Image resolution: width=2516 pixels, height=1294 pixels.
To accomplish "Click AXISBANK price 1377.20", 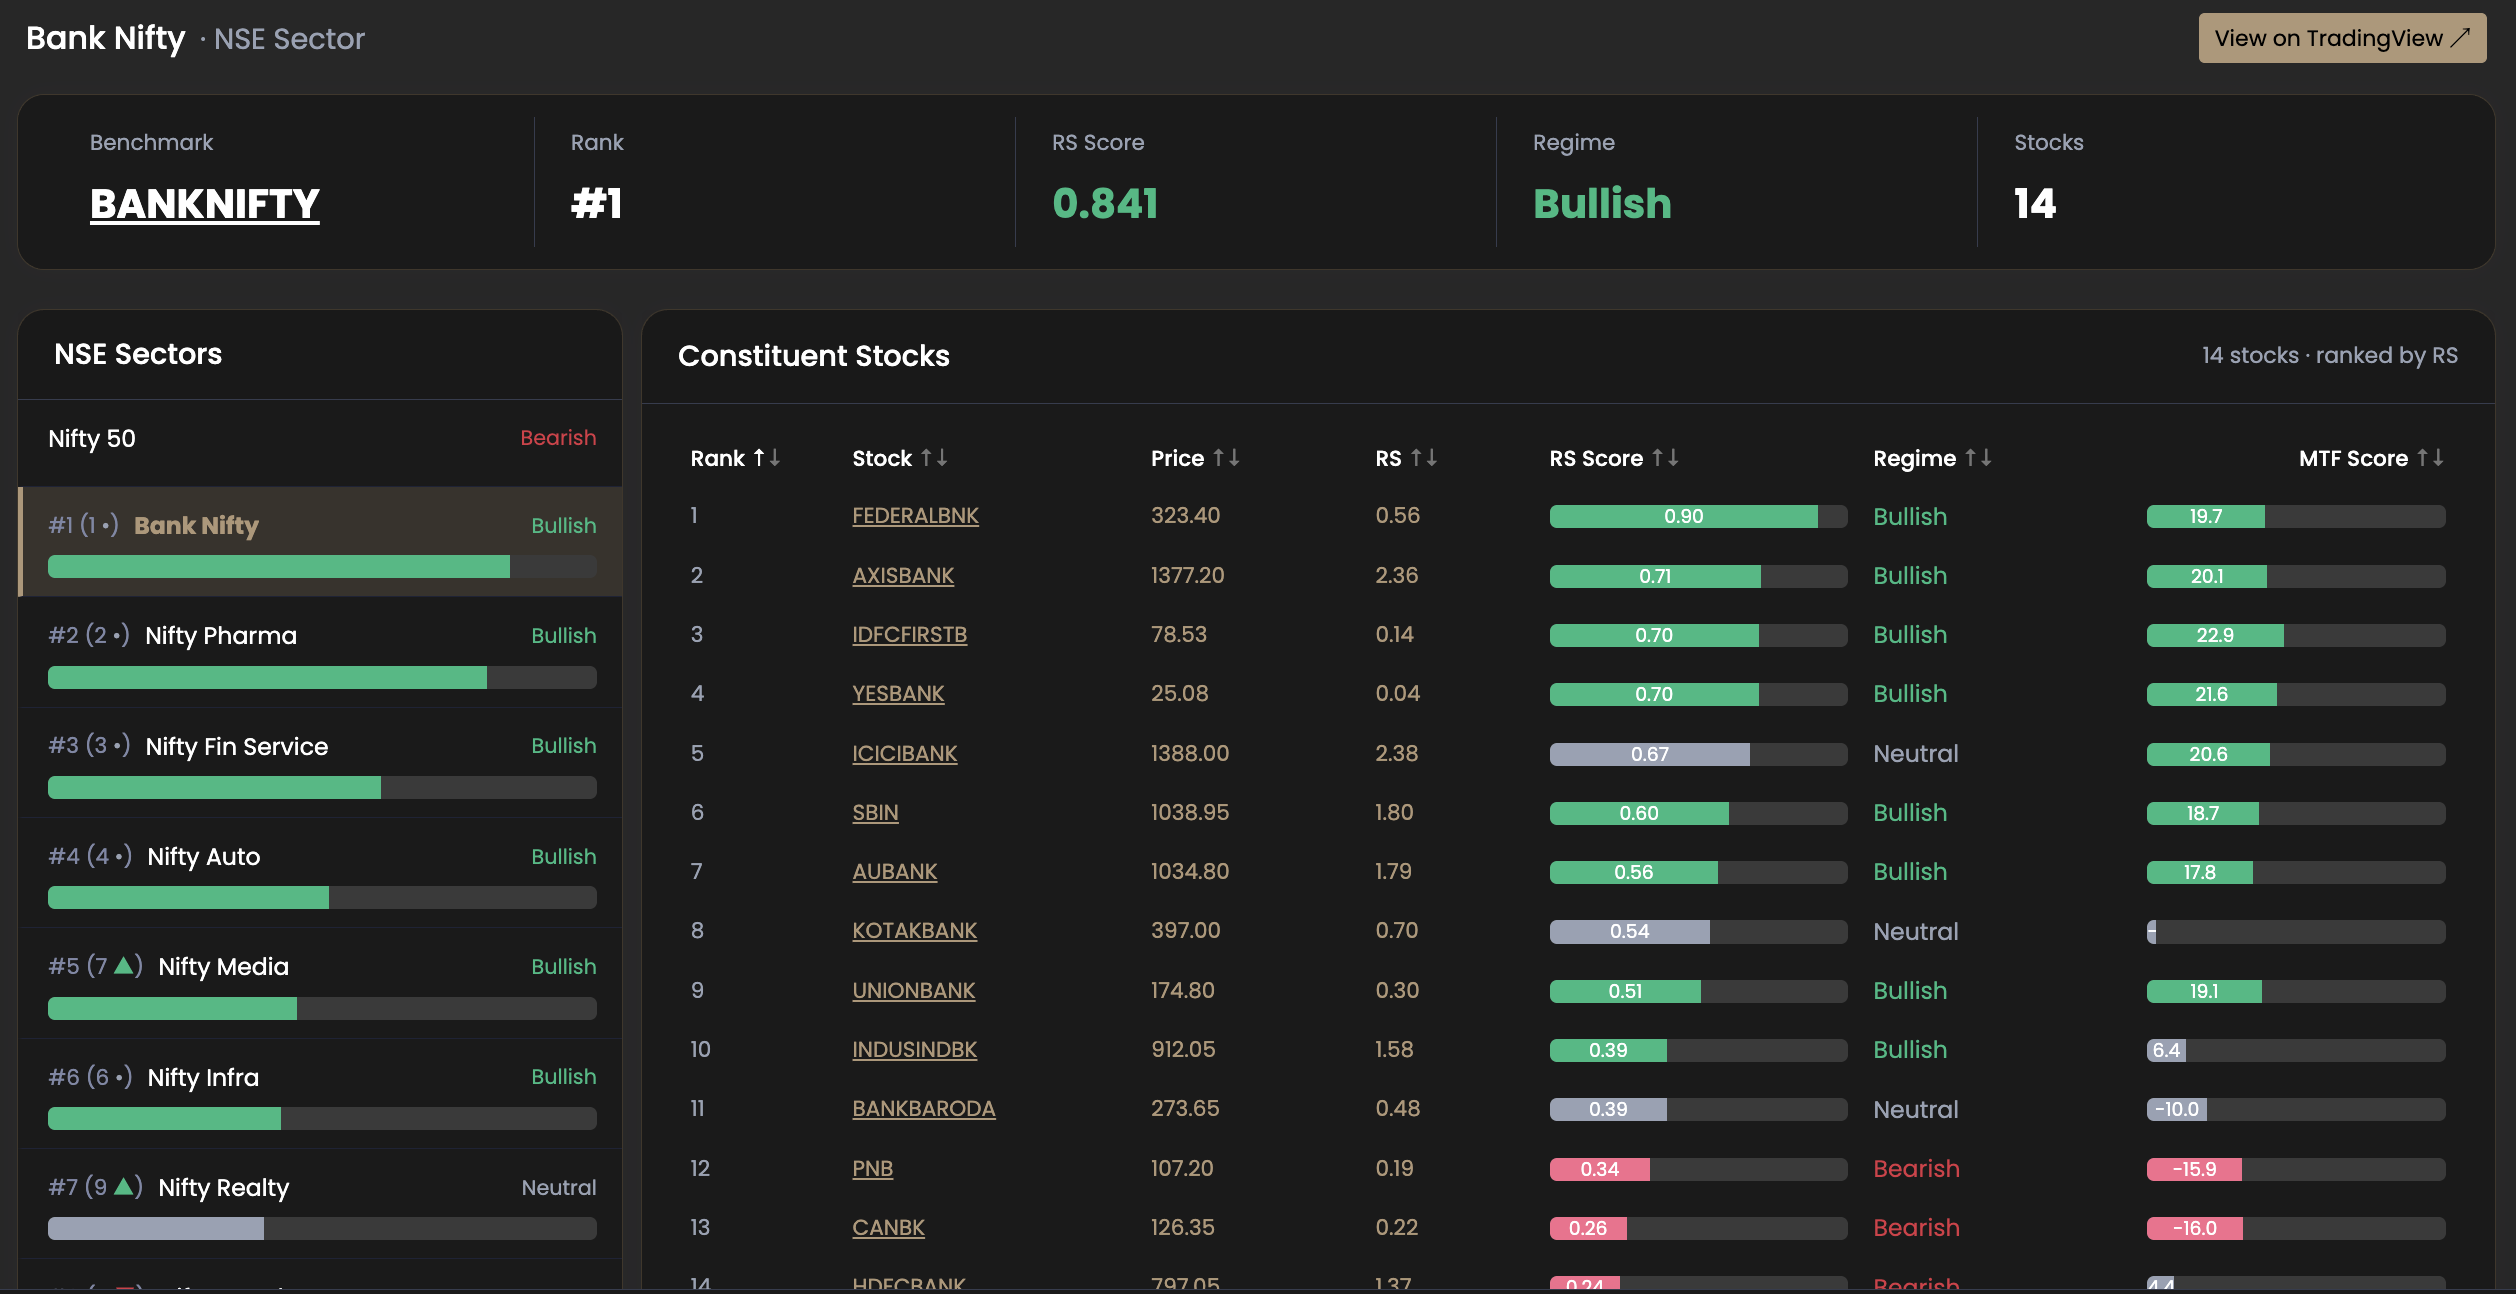I will pyautogui.click(x=1187, y=576).
